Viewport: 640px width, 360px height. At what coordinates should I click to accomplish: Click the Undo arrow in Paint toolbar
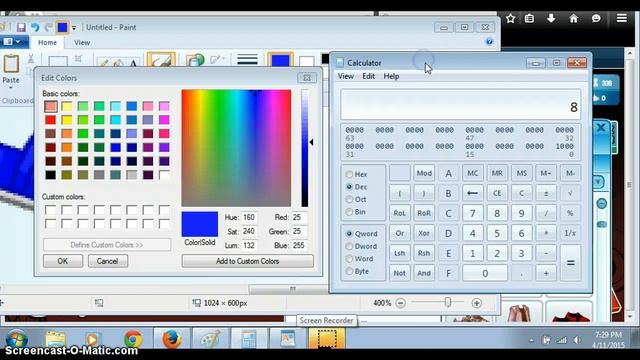click(x=35, y=27)
